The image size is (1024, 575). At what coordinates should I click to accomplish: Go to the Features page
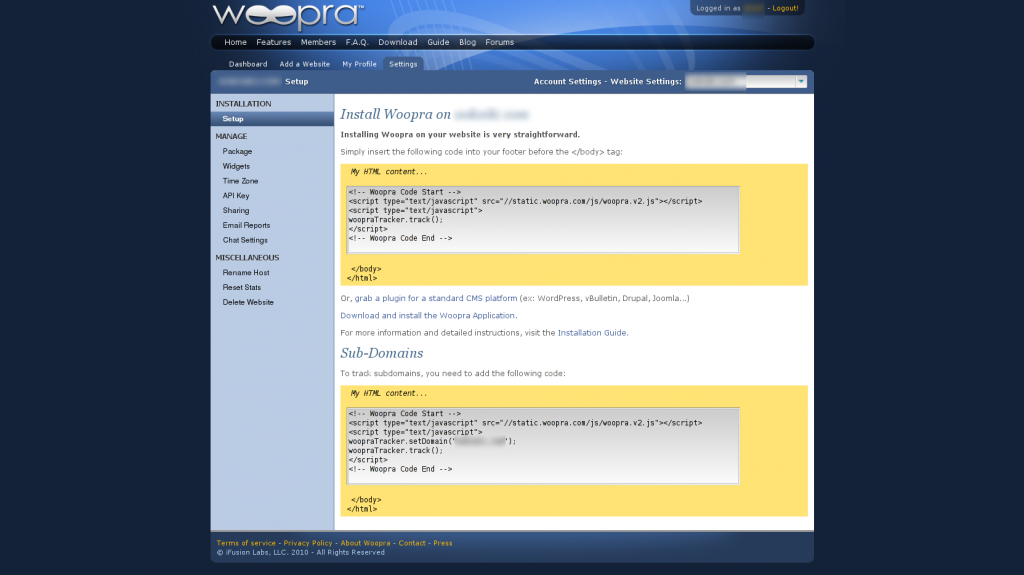pos(274,42)
